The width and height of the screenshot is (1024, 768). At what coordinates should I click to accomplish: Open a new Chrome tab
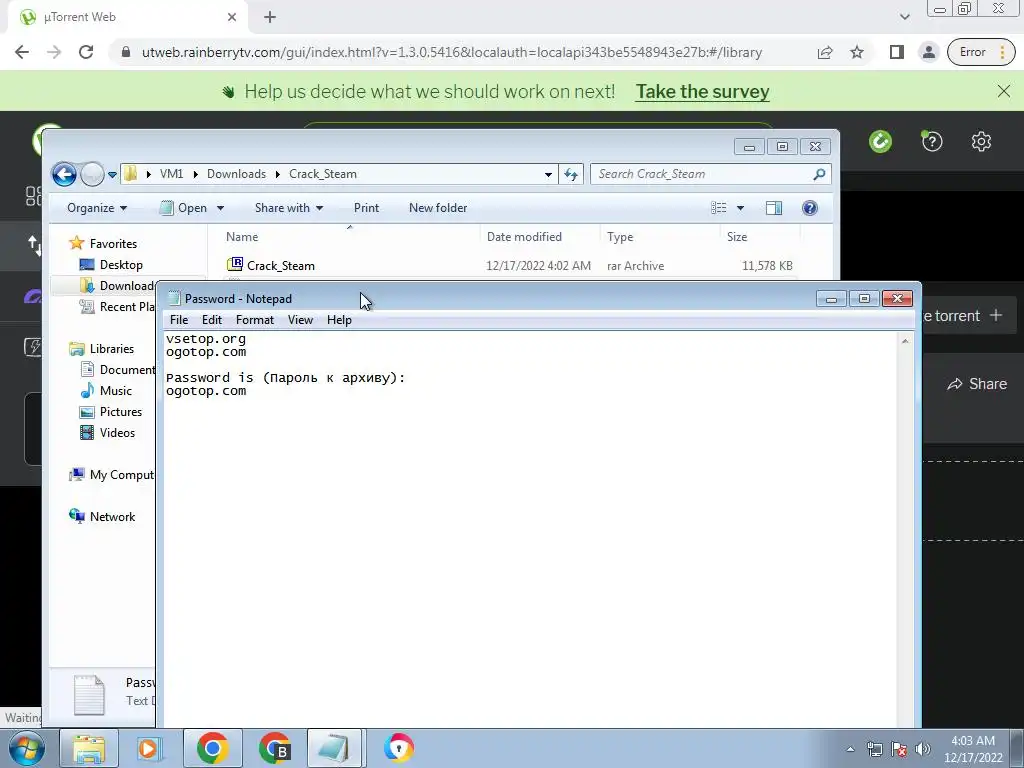tap(270, 18)
